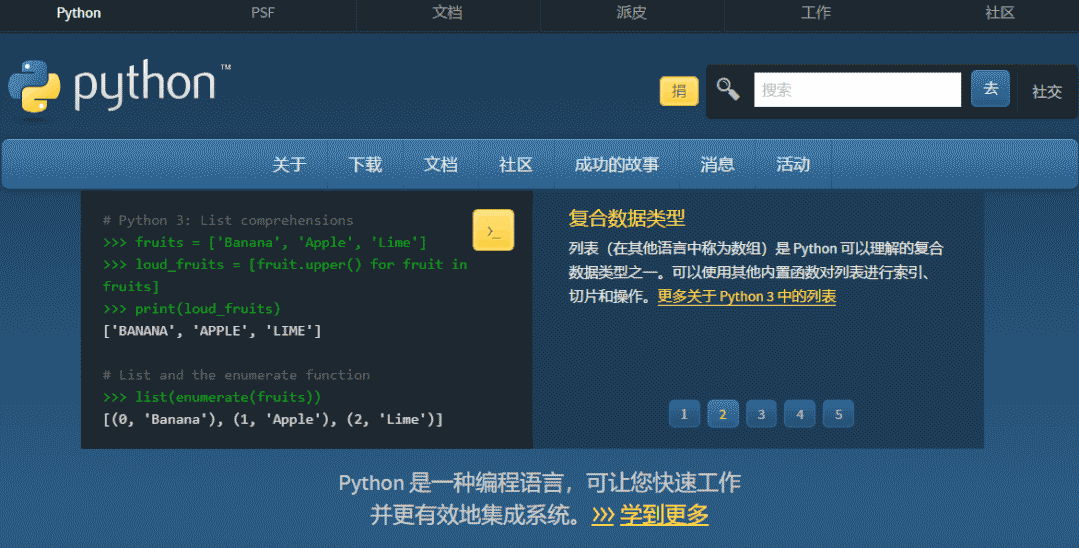This screenshot has height=548, width=1079.
Task: Open 更多关于 Python 3 中的列表 link
Action: 746,297
